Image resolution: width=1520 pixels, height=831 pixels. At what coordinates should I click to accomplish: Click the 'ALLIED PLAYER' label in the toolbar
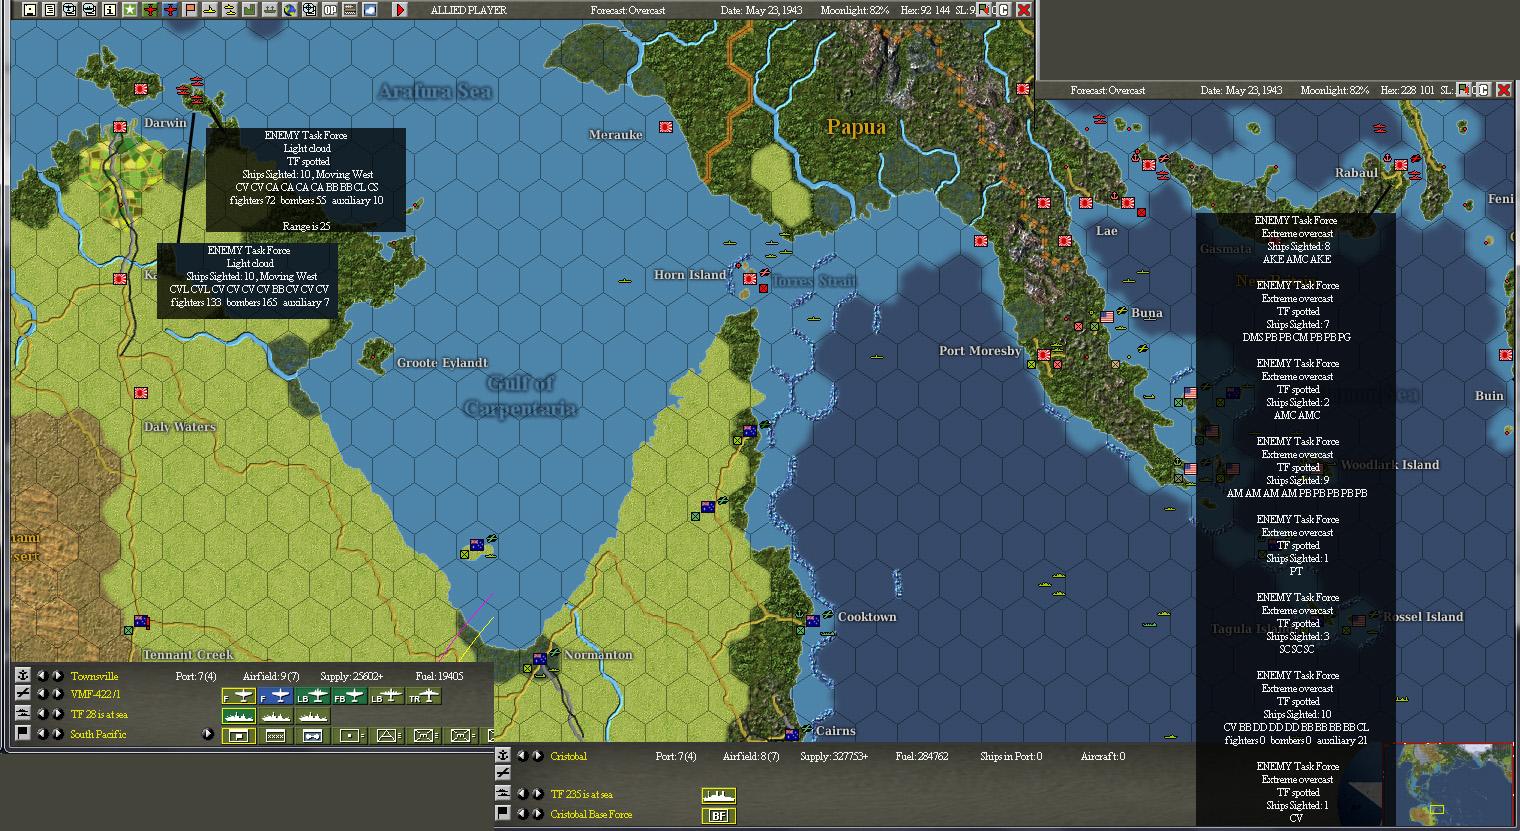click(468, 10)
